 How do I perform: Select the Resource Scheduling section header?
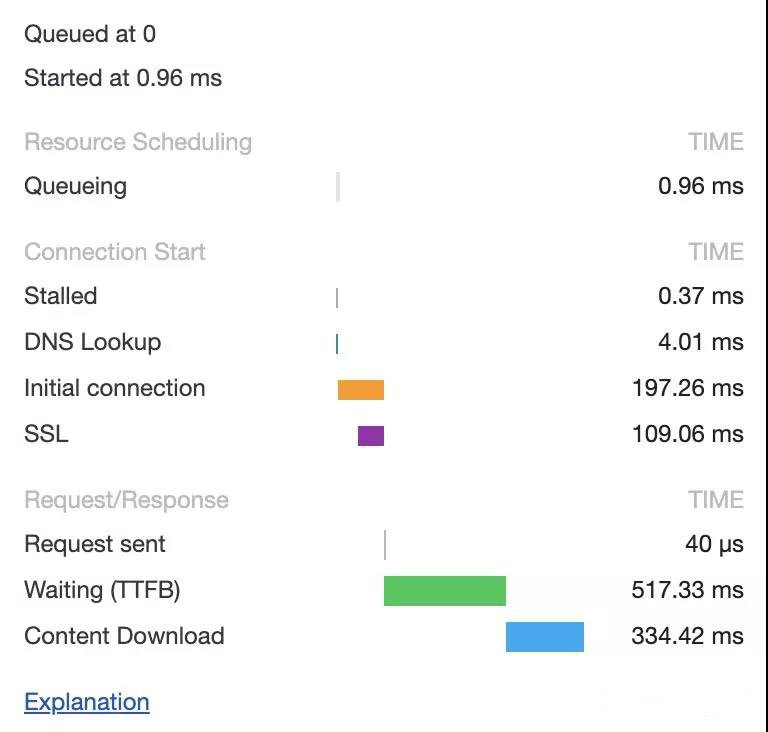pyautogui.click(x=138, y=142)
